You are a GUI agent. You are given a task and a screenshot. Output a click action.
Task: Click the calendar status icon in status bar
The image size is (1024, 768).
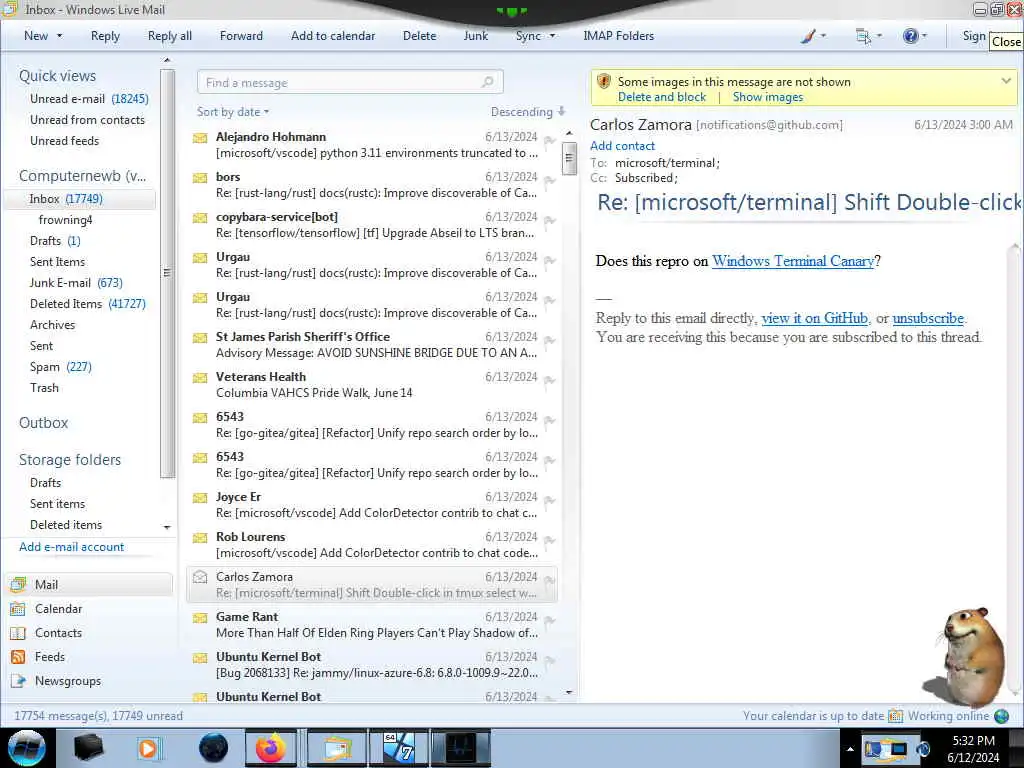point(895,716)
